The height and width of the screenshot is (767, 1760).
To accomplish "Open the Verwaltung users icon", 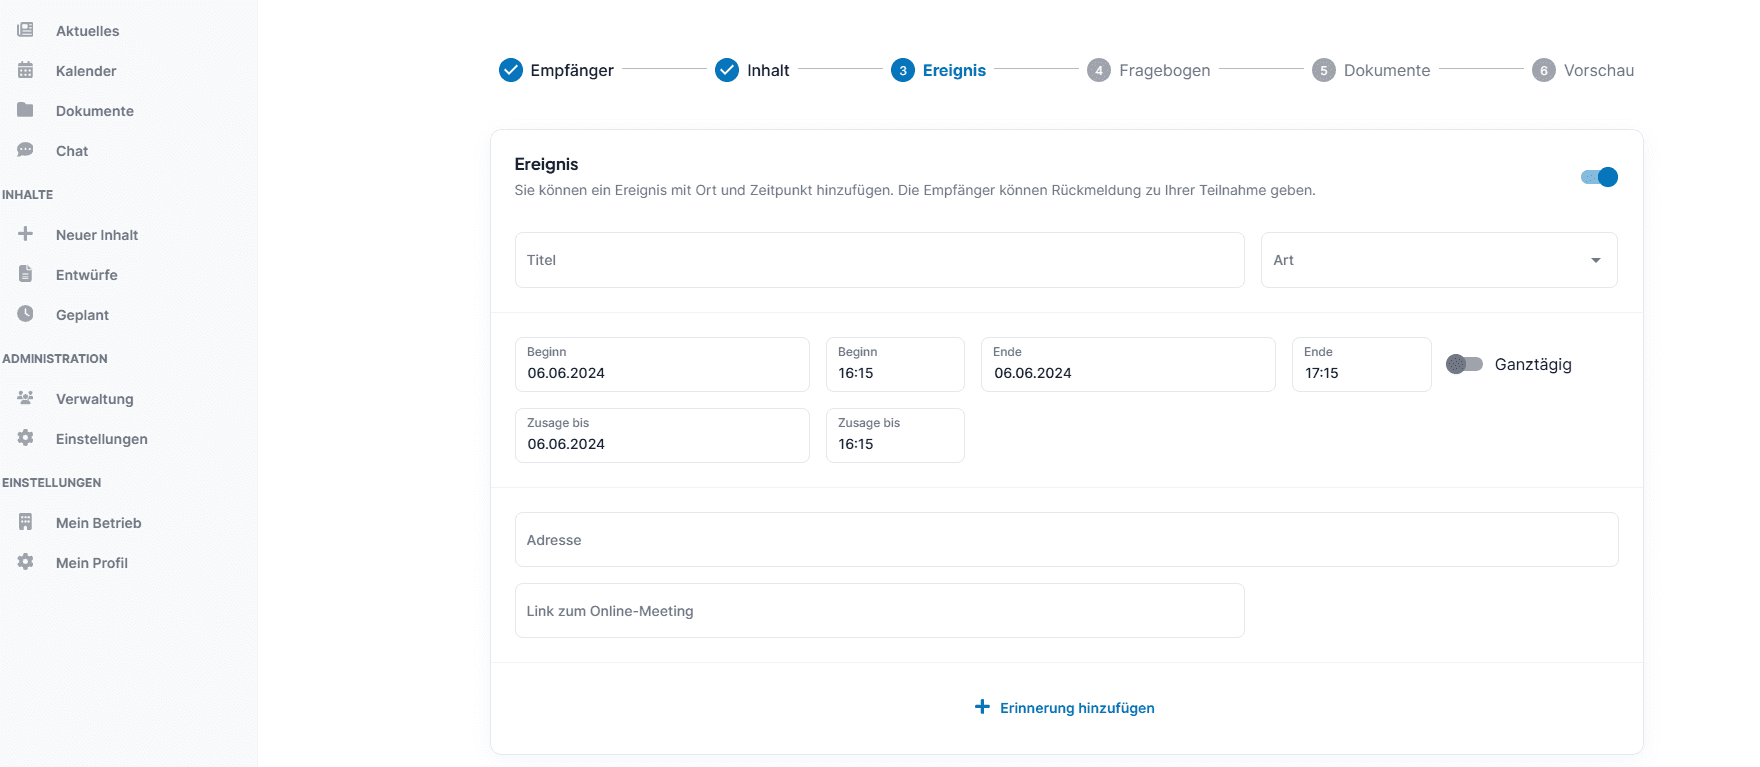I will click(26, 398).
